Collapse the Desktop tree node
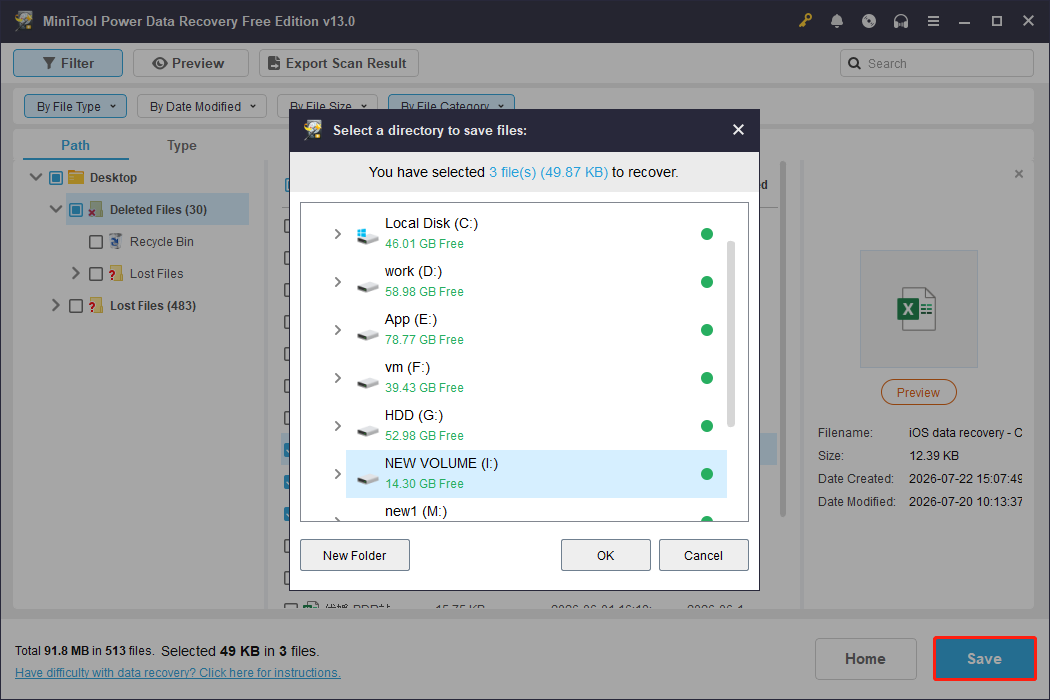The image size is (1050, 700). click(35, 177)
